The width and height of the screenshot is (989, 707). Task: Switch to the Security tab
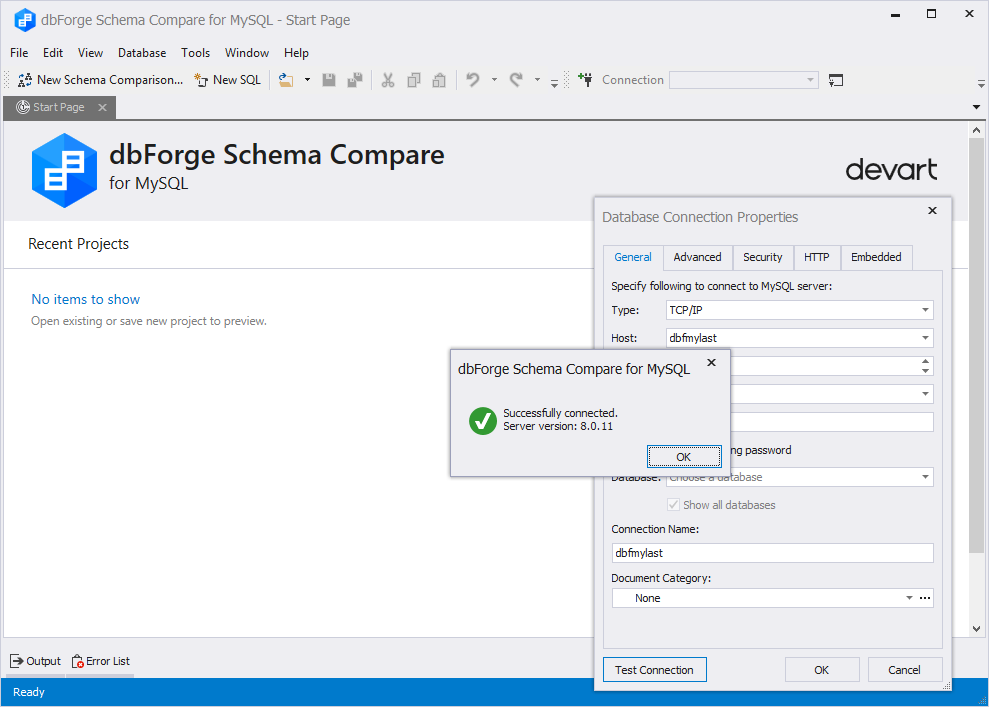coord(762,257)
